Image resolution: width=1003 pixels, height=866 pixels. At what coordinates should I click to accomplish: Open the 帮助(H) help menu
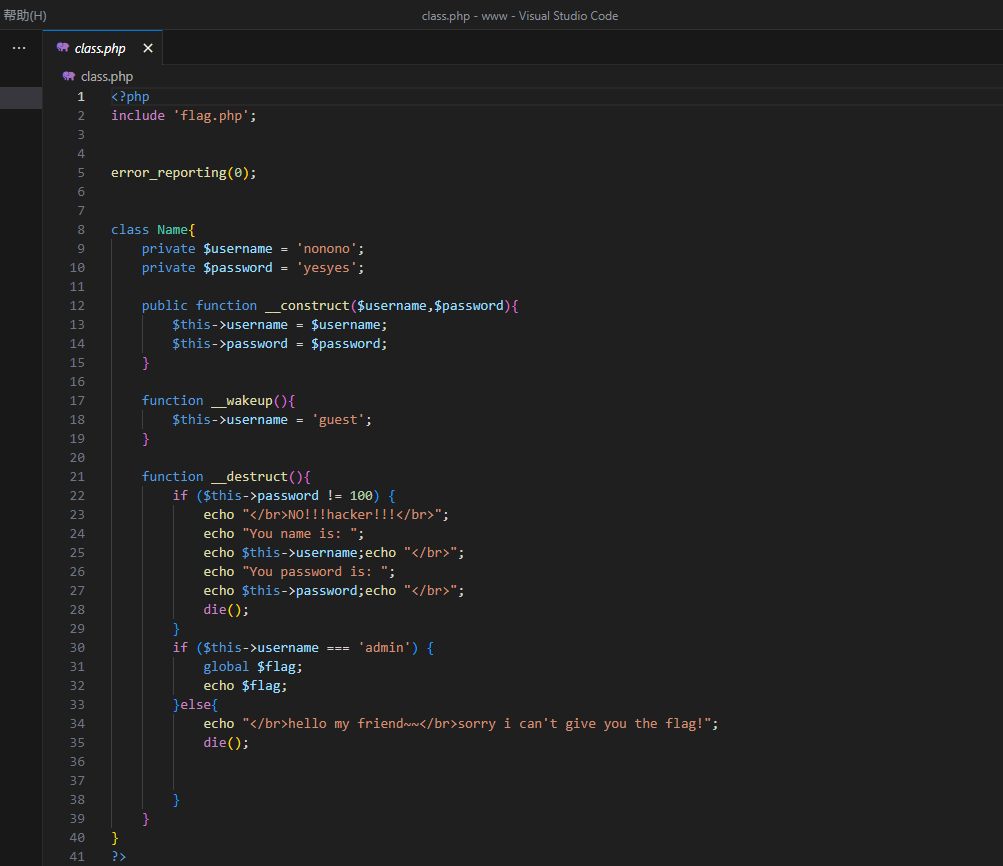pyautogui.click(x=25, y=15)
